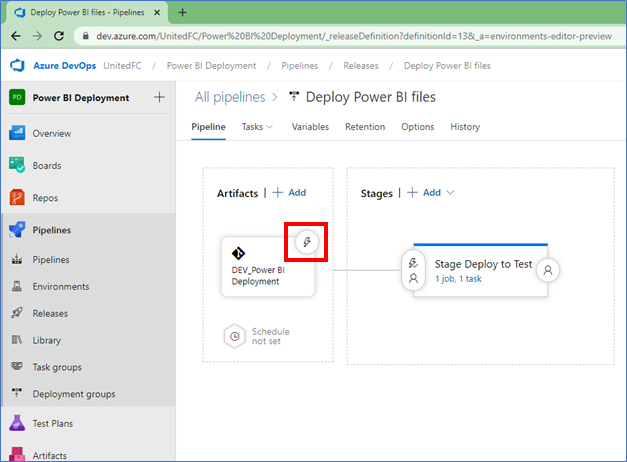Click the Deployment groups icon
This screenshot has height=462, width=627.
pos(17,392)
